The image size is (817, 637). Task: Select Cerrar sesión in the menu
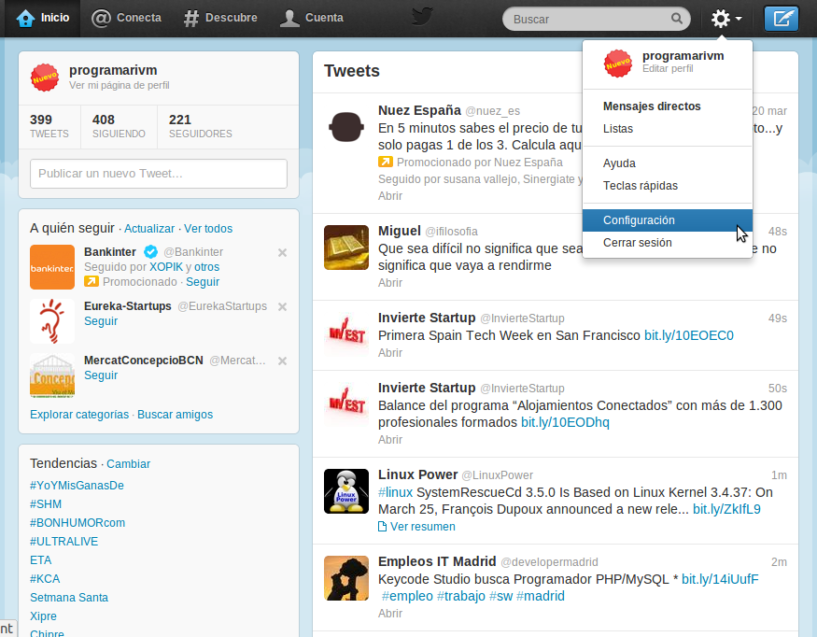coord(637,242)
